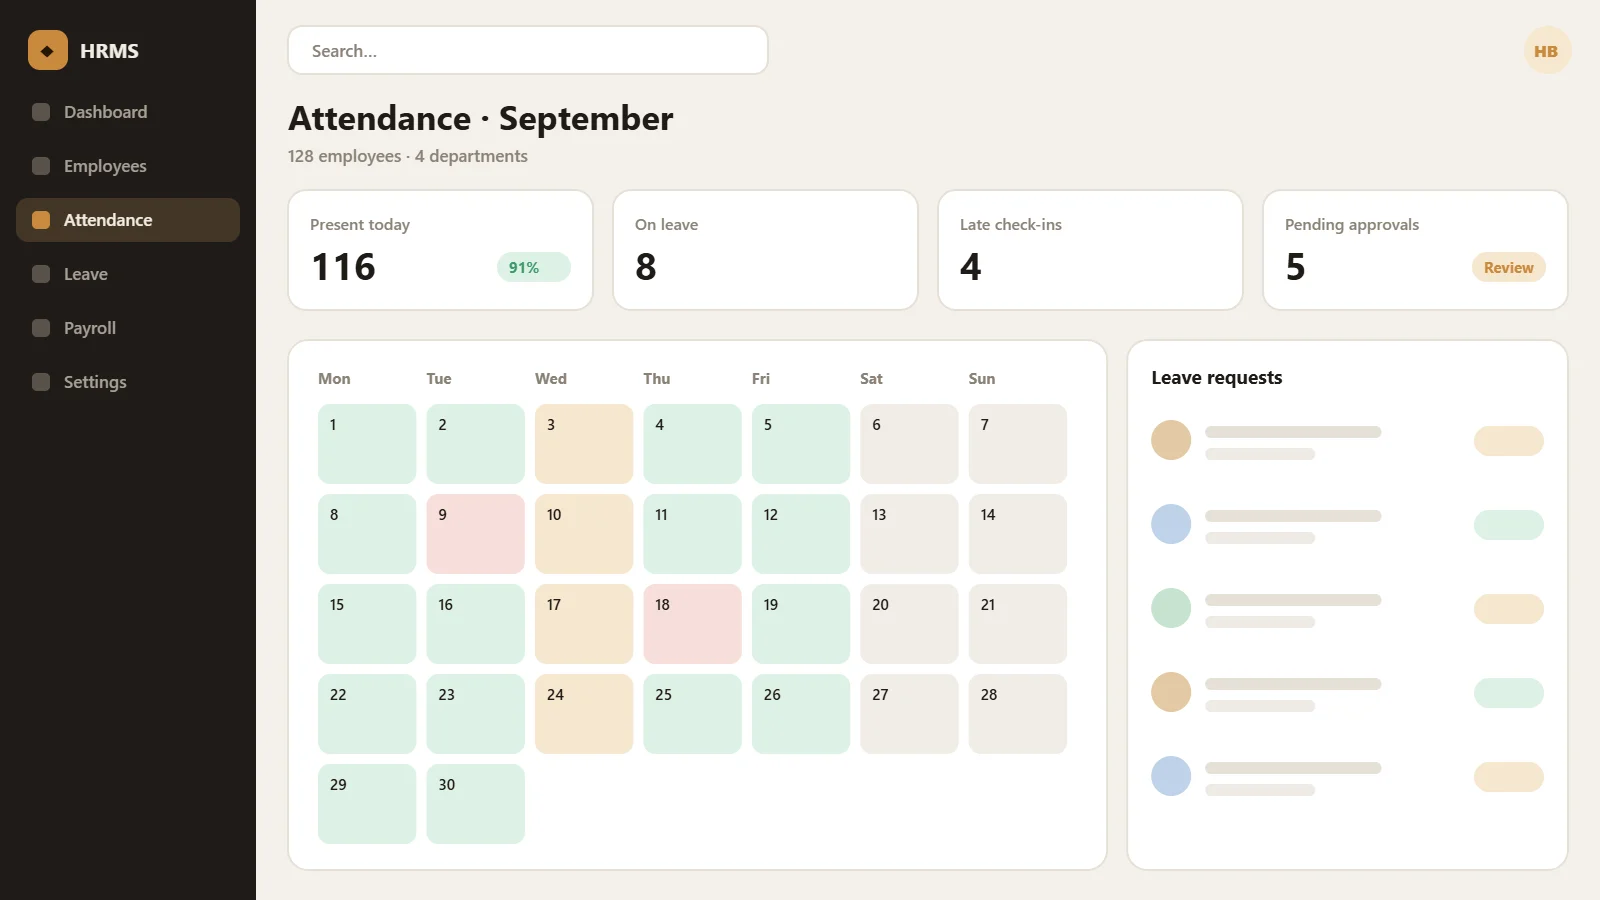This screenshot has height=900, width=1600.
Task: Select Sunday the 28th cell
Action: tap(1017, 714)
